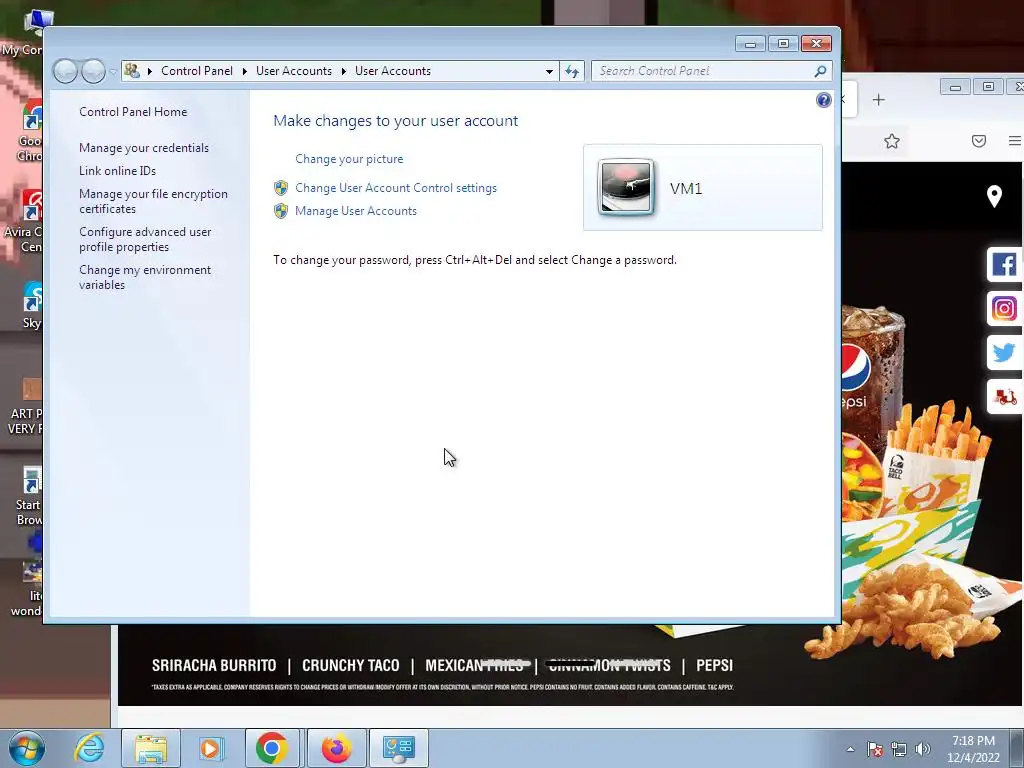Expand arrow after Control Panel breadcrumb
Image resolution: width=1024 pixels, height=768 pixels.
point(244,71)
